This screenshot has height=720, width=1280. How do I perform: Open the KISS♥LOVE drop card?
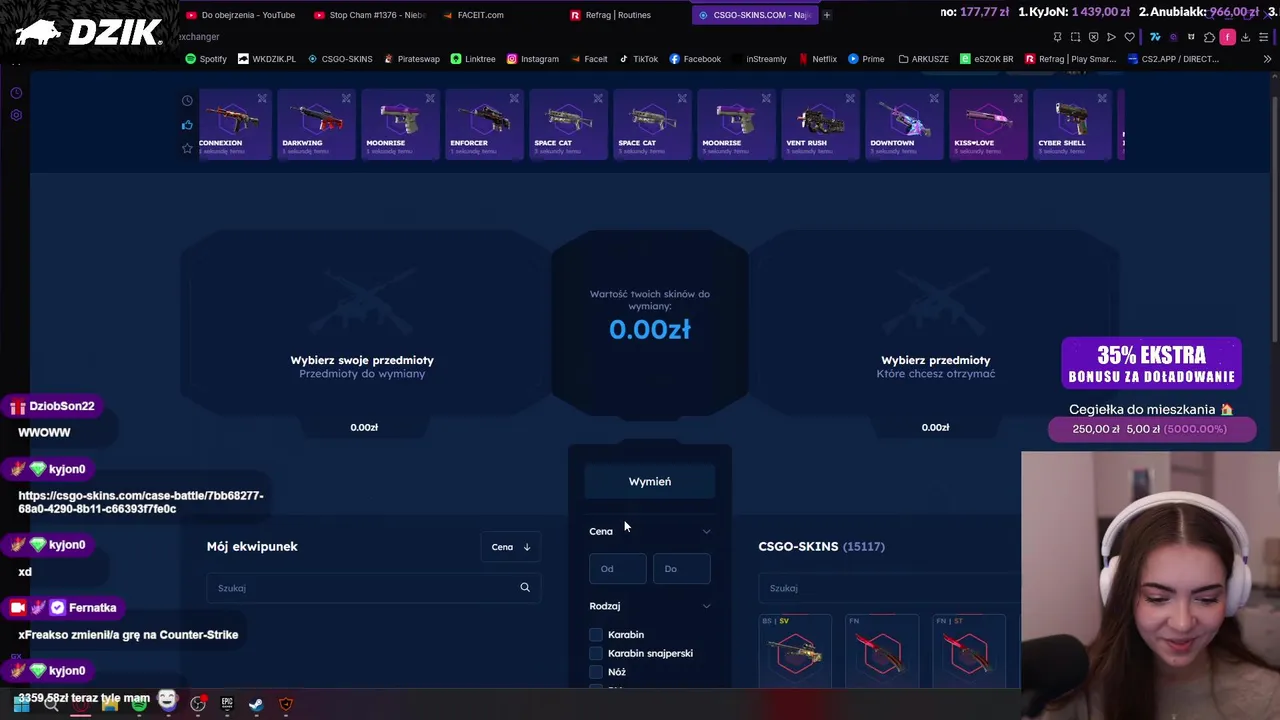click(x=988, y=124)
